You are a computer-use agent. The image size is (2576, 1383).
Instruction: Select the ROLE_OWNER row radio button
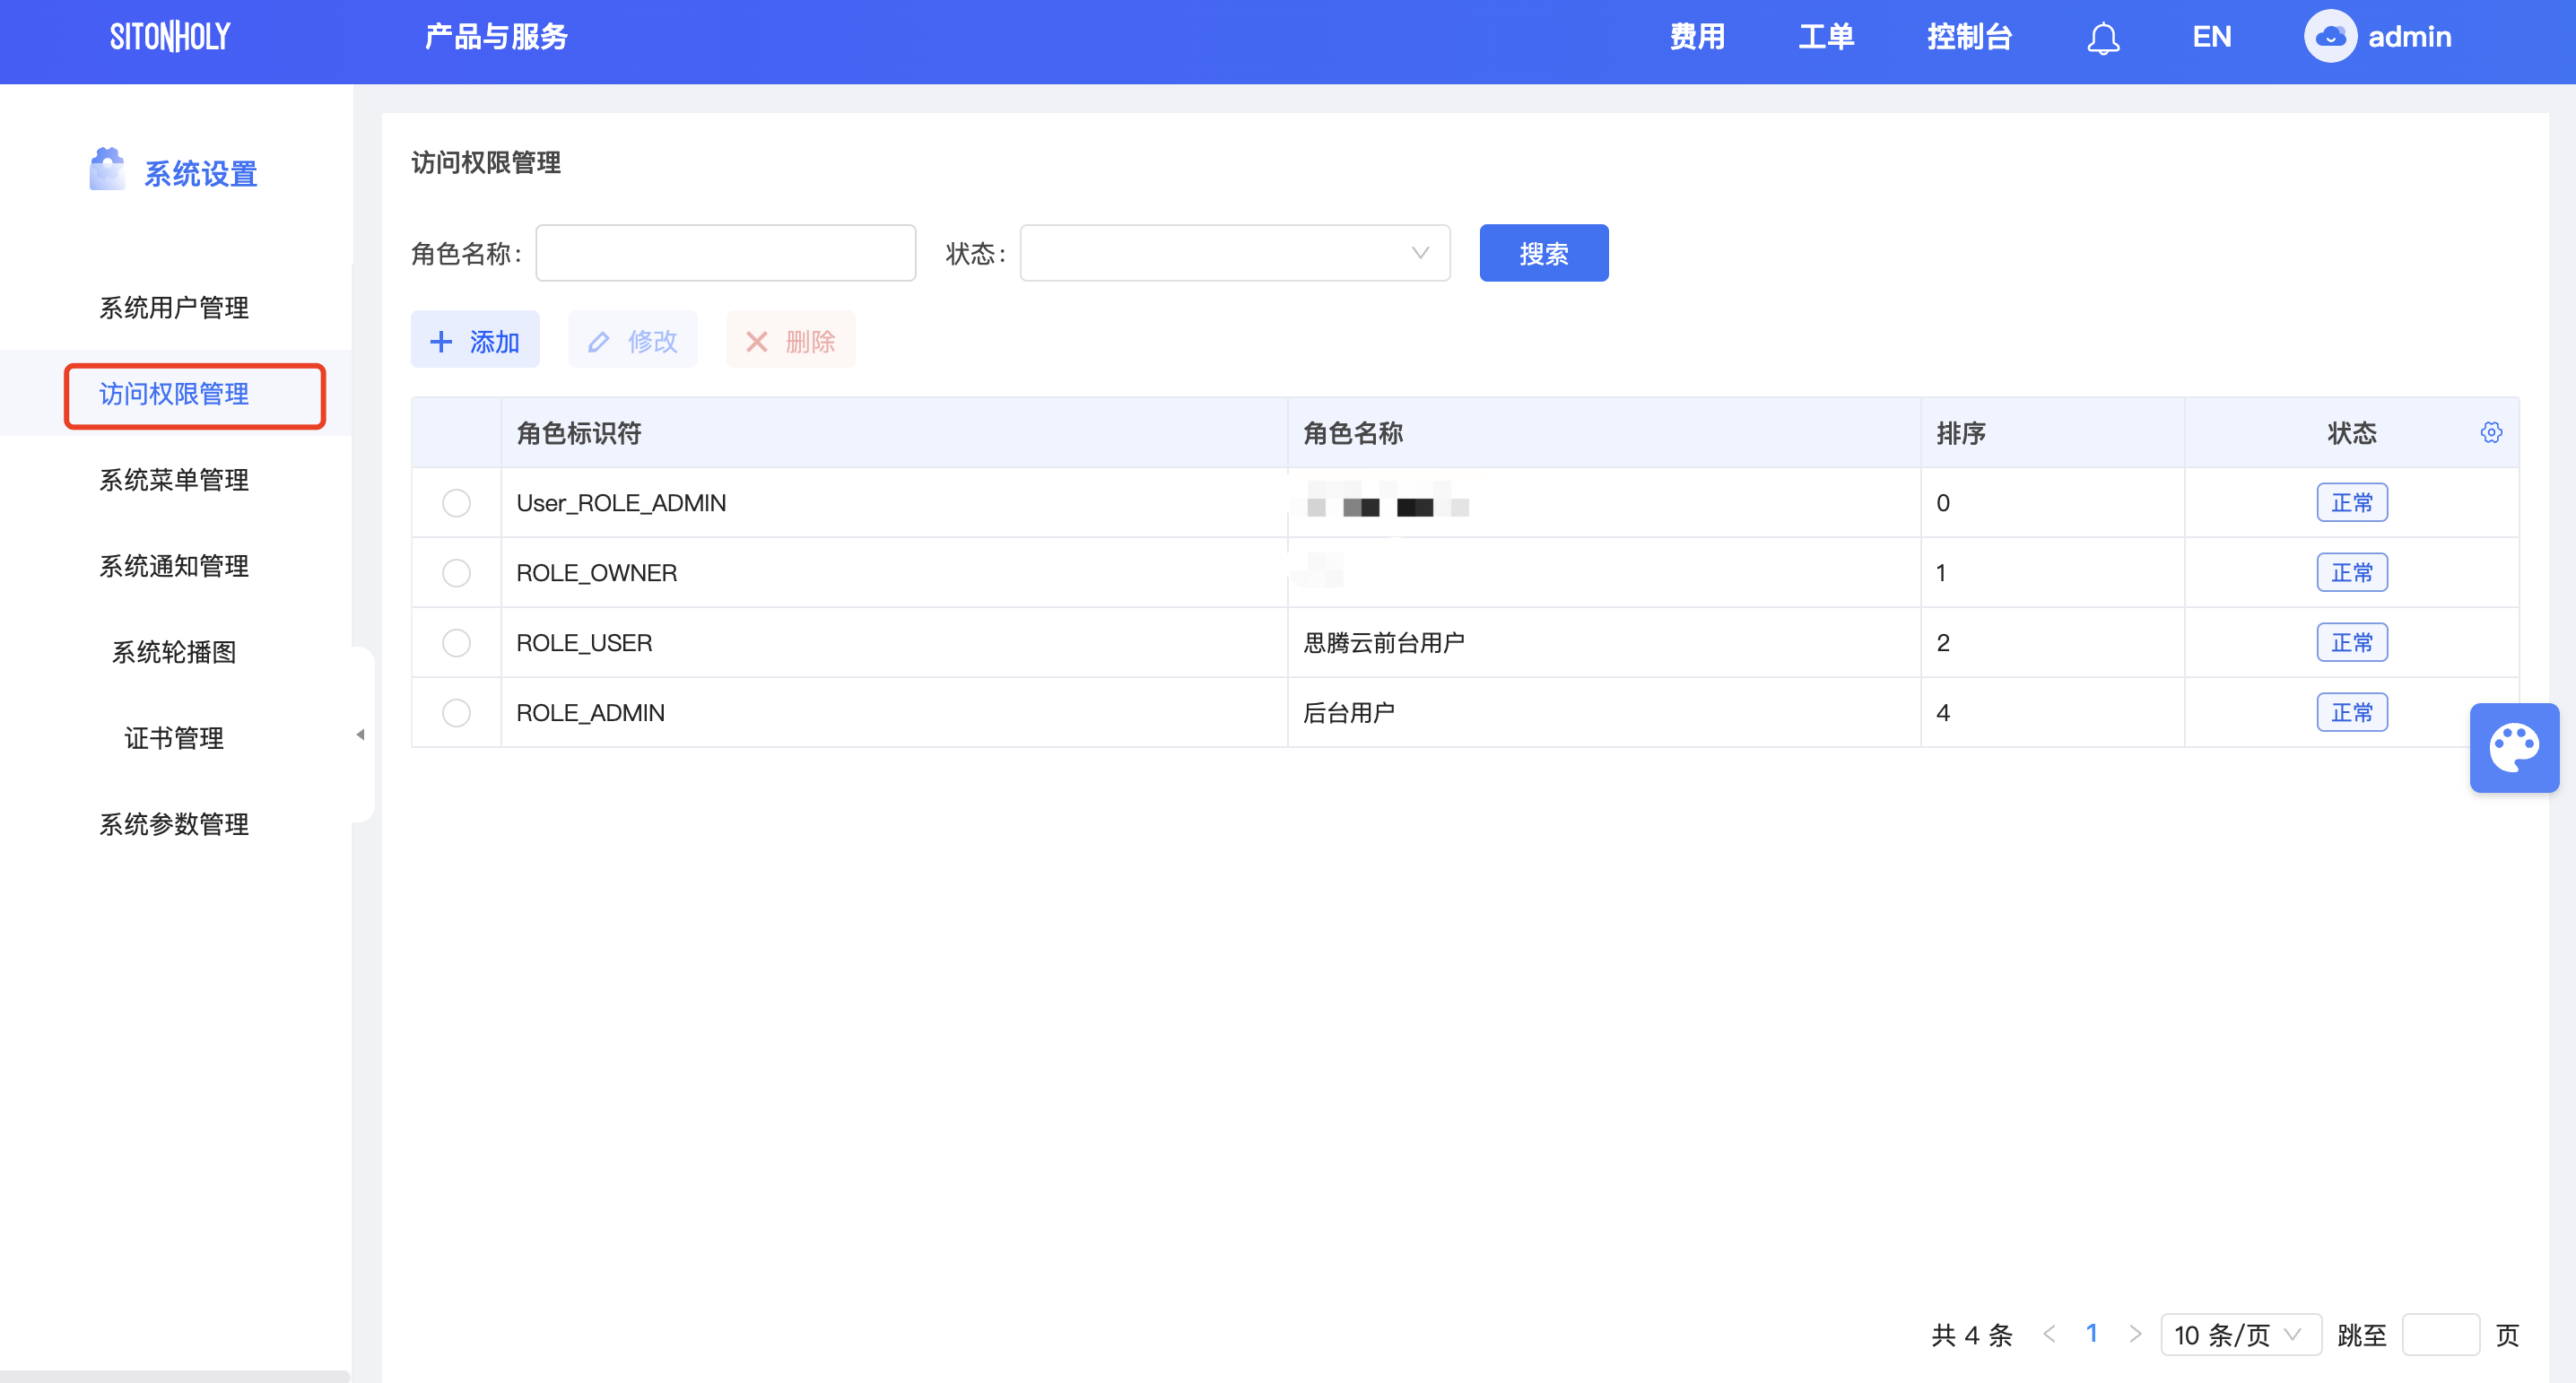pyautogui.click(x=456, y=573)
